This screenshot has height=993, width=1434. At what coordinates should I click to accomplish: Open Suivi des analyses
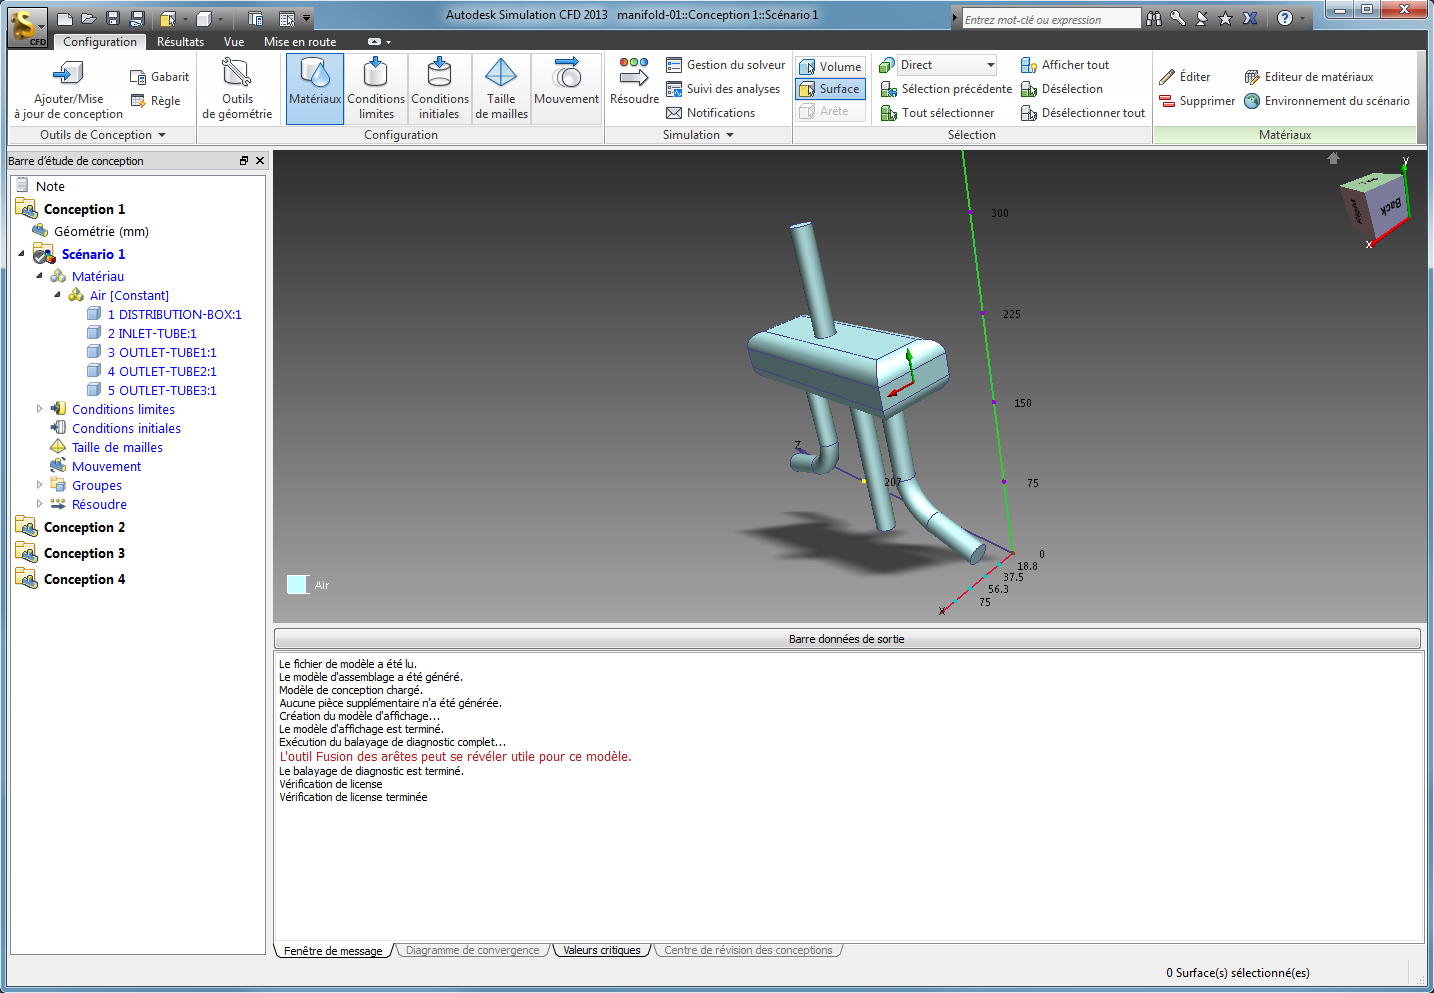pyautogui.click(x=723, y=89)
